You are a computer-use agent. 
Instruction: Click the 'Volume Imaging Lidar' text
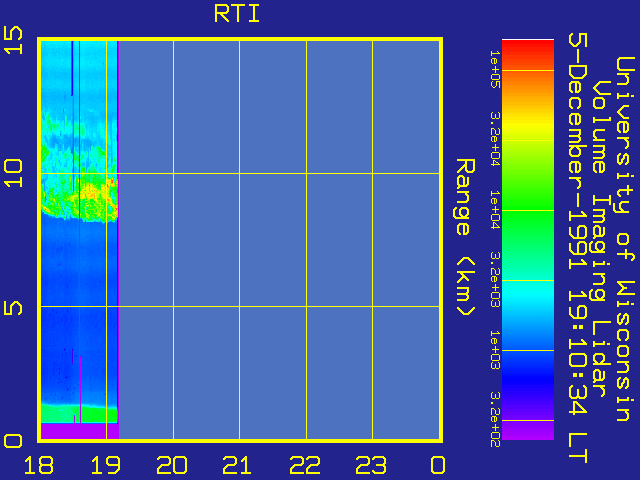[x=601, y=239]
